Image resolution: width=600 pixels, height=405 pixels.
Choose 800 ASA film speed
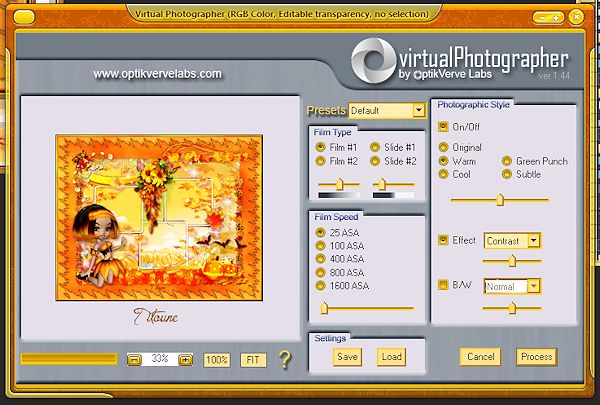[320, 272]
